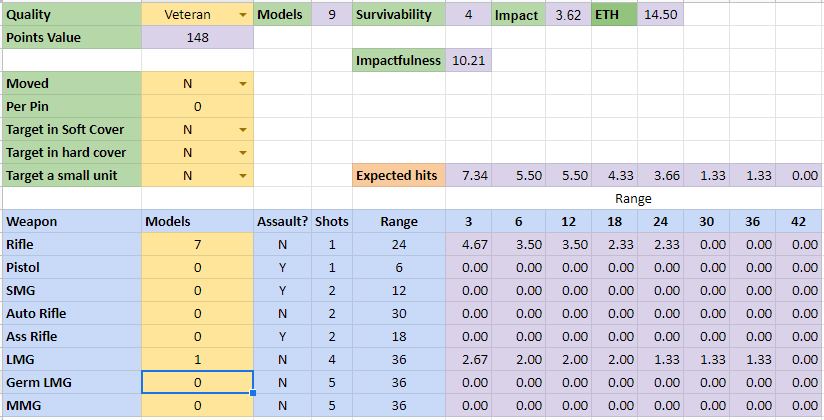Open the Target in Soft Cover dropdown

[x=242, y=130]
